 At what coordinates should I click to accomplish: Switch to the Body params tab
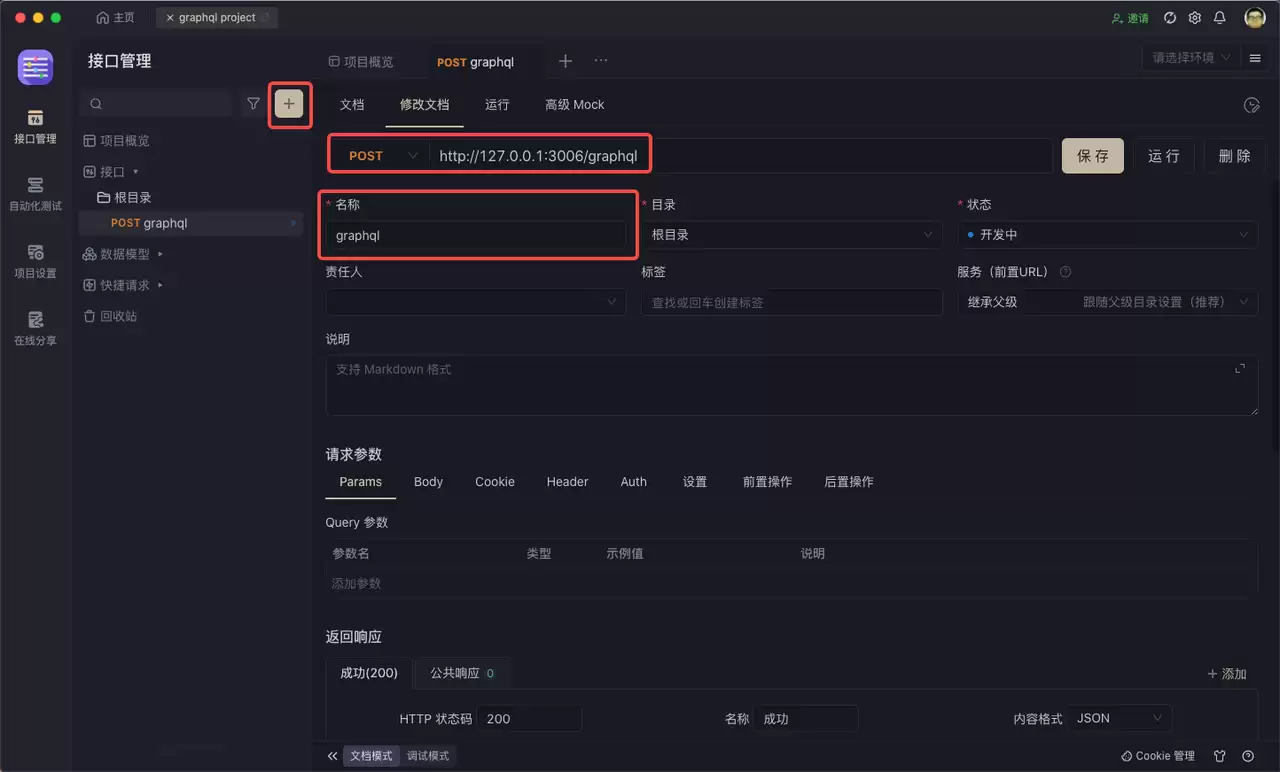pyautogui.click(x=428, y=482)
